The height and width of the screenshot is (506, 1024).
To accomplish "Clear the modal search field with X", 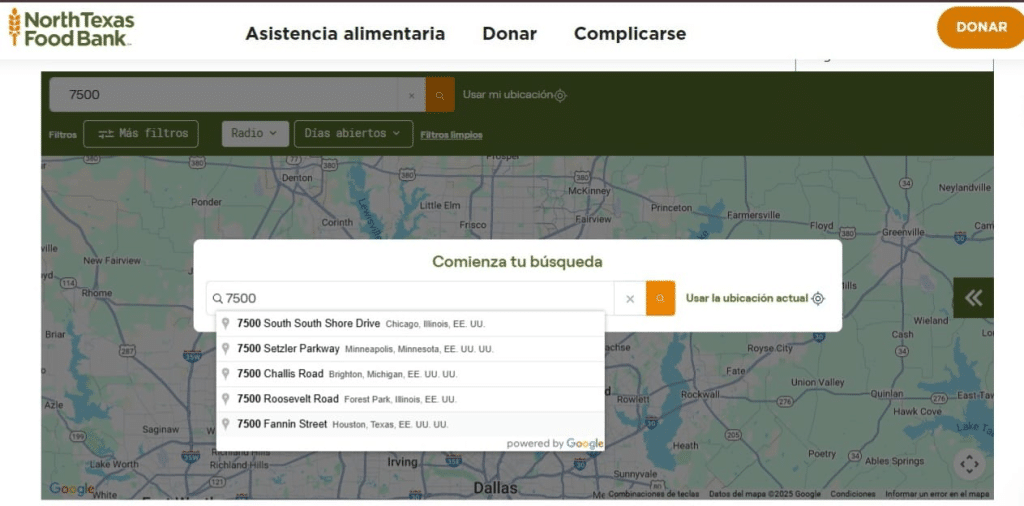I will tap(630, 298).
